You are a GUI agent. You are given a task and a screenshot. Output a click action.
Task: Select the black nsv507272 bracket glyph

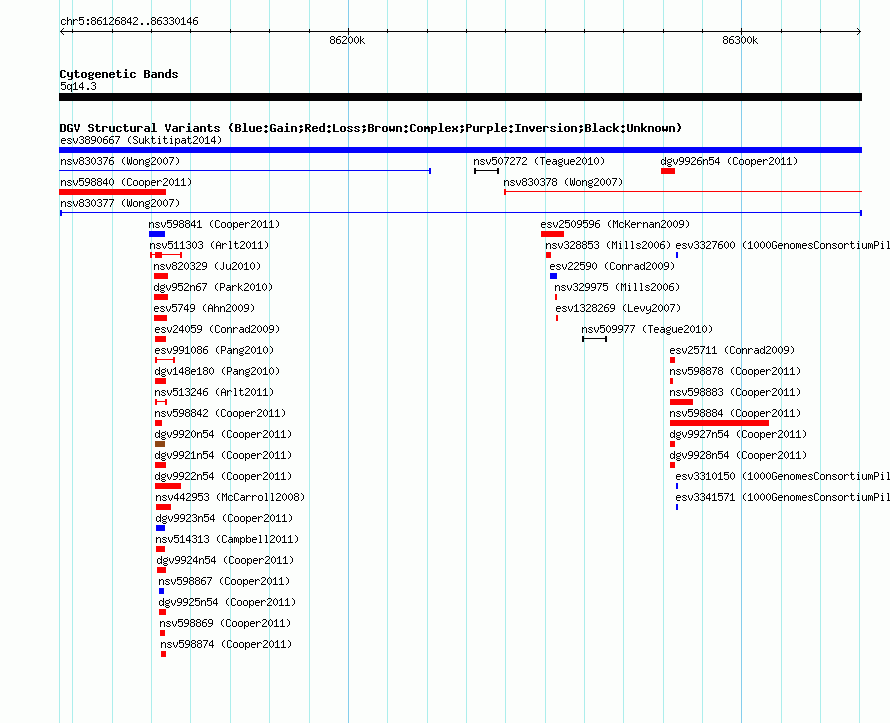click(486, 171)
